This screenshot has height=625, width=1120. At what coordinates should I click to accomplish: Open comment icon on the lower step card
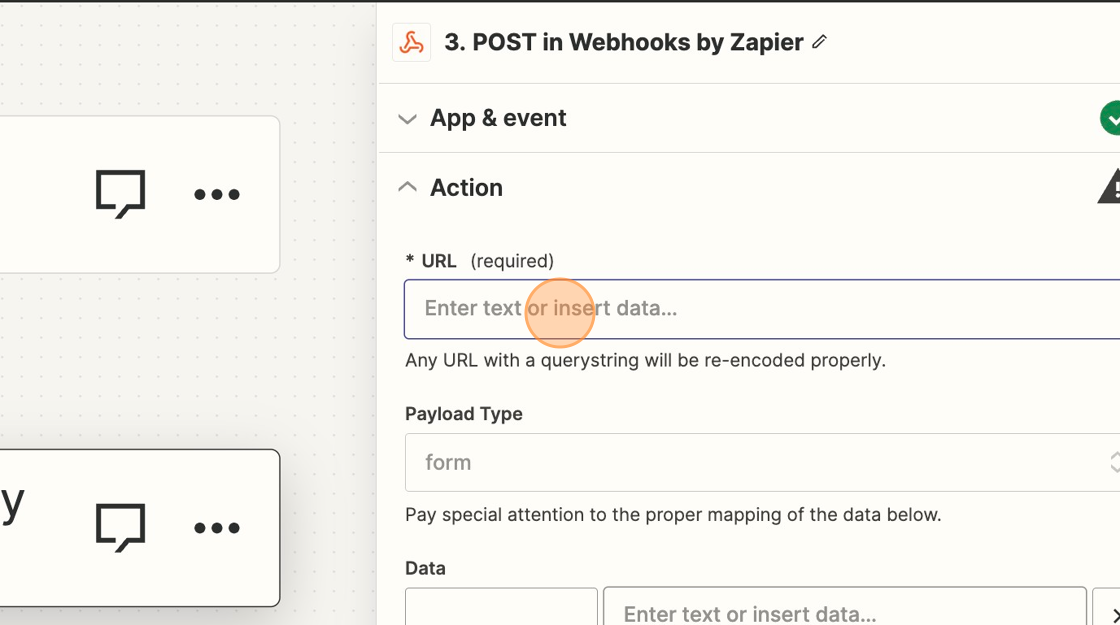click(121, 528)
